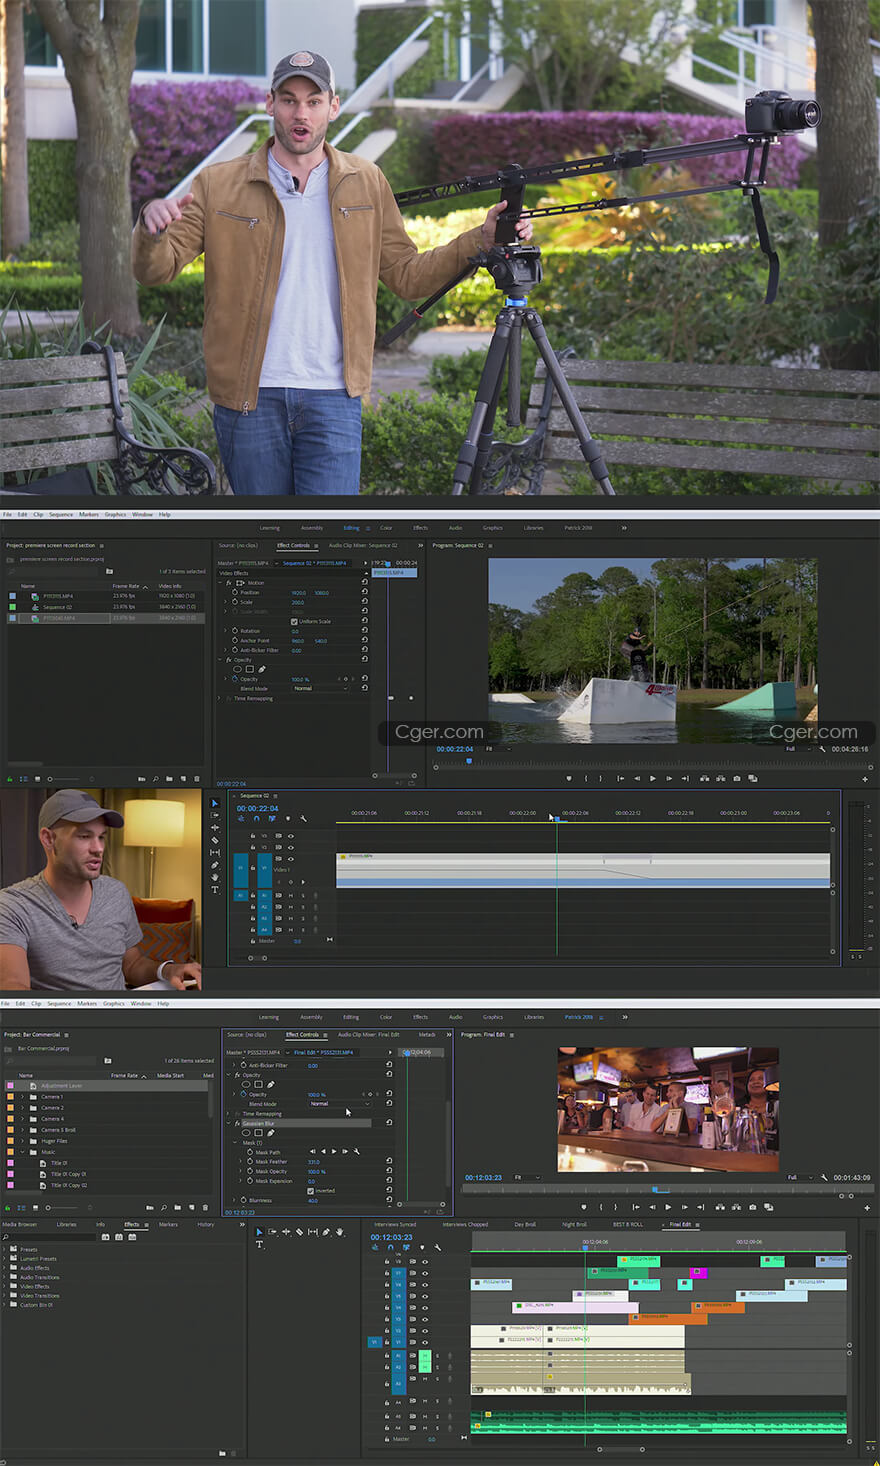The width and height of the screenshot is (880, 1466).
Task: Open the button editor plus in Final Edit monitor
Action: [866, 1207]
